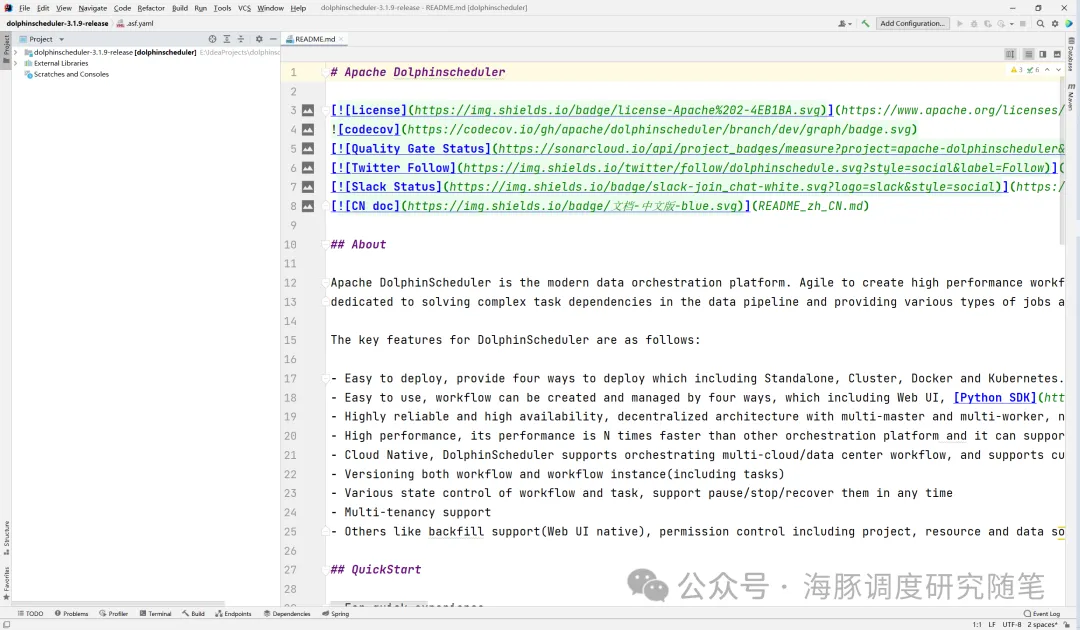Open IDE settings gear in main toolbar
The image size is (1080, 630).
point(1054,23)
